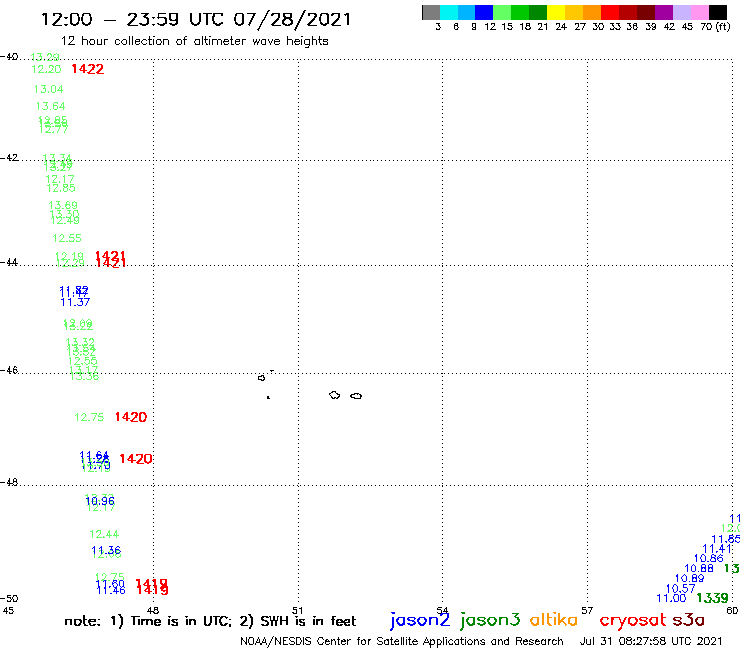Click the 's3a' satellite legend label

point(689,620)
